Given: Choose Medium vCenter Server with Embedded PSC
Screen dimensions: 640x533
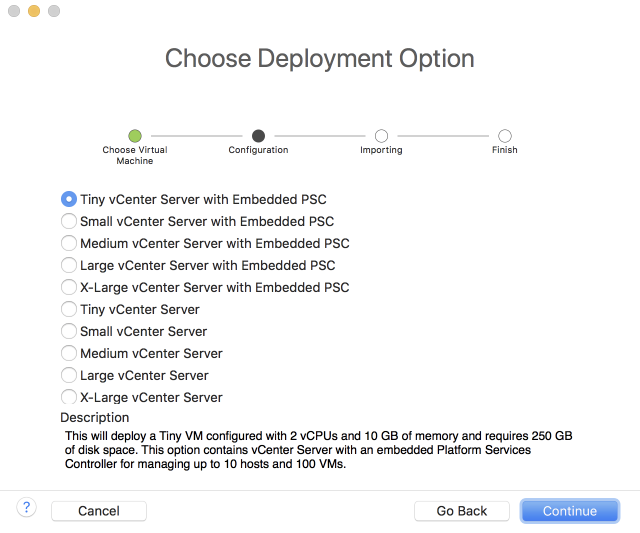Looking at the screenshot, I should click(69, 243).
